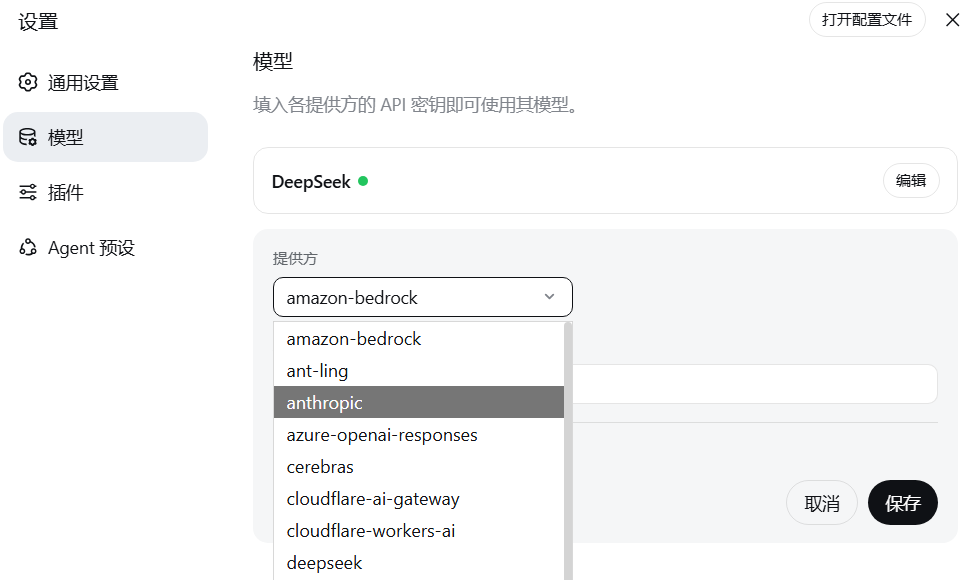Viewport: 978px width, 580px height.
Task: Choose azure-openai-responses provider option
Action: coord(419,435)
